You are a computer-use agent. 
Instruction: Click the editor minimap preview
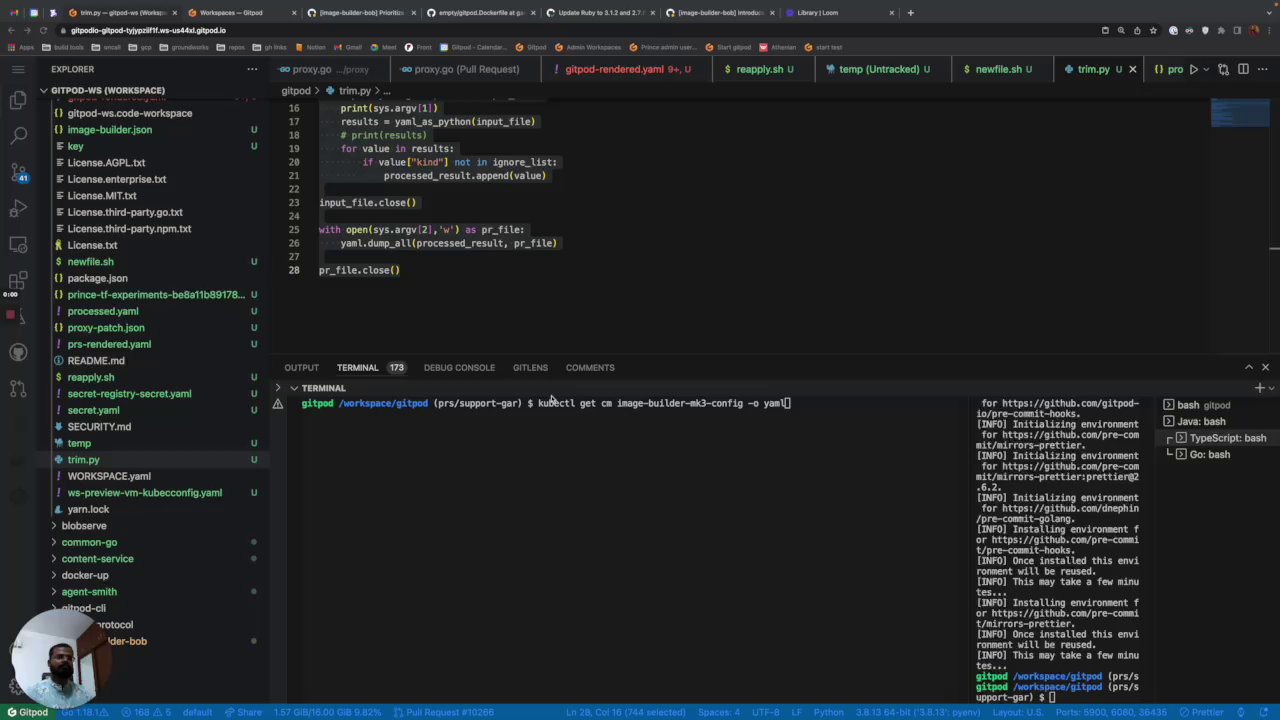pos(1239,113)
